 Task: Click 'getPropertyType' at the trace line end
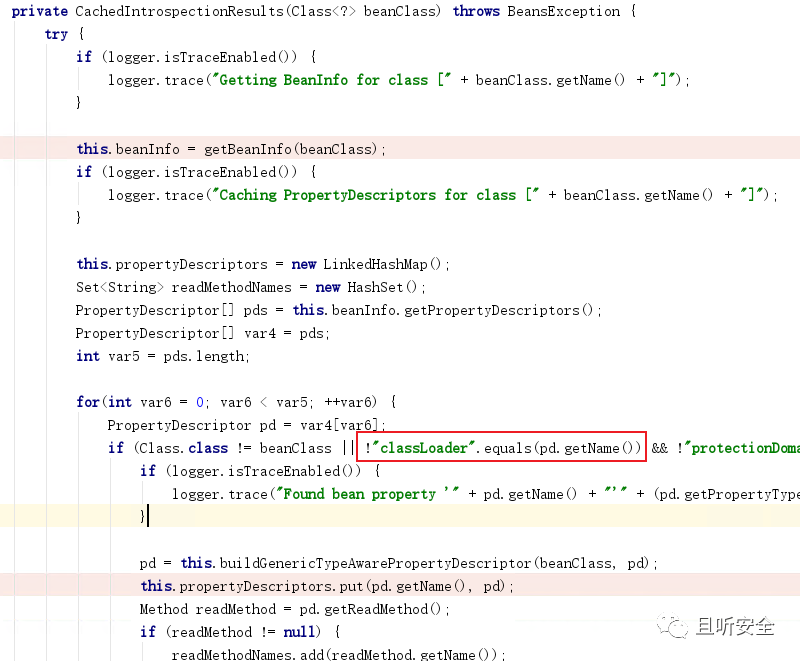pyautogui.click(x=742, y=494)
